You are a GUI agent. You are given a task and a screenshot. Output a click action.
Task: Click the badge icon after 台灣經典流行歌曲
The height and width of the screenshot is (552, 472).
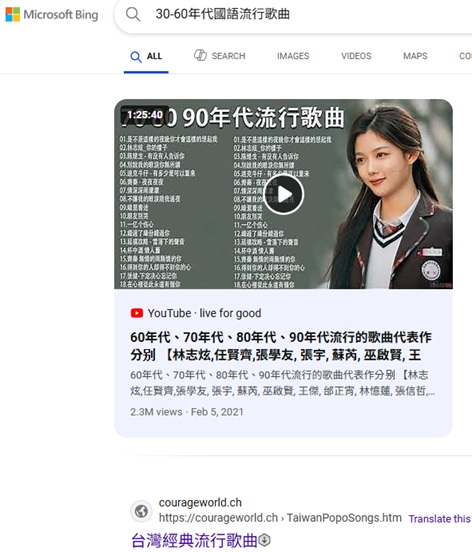tap(265, 540)
